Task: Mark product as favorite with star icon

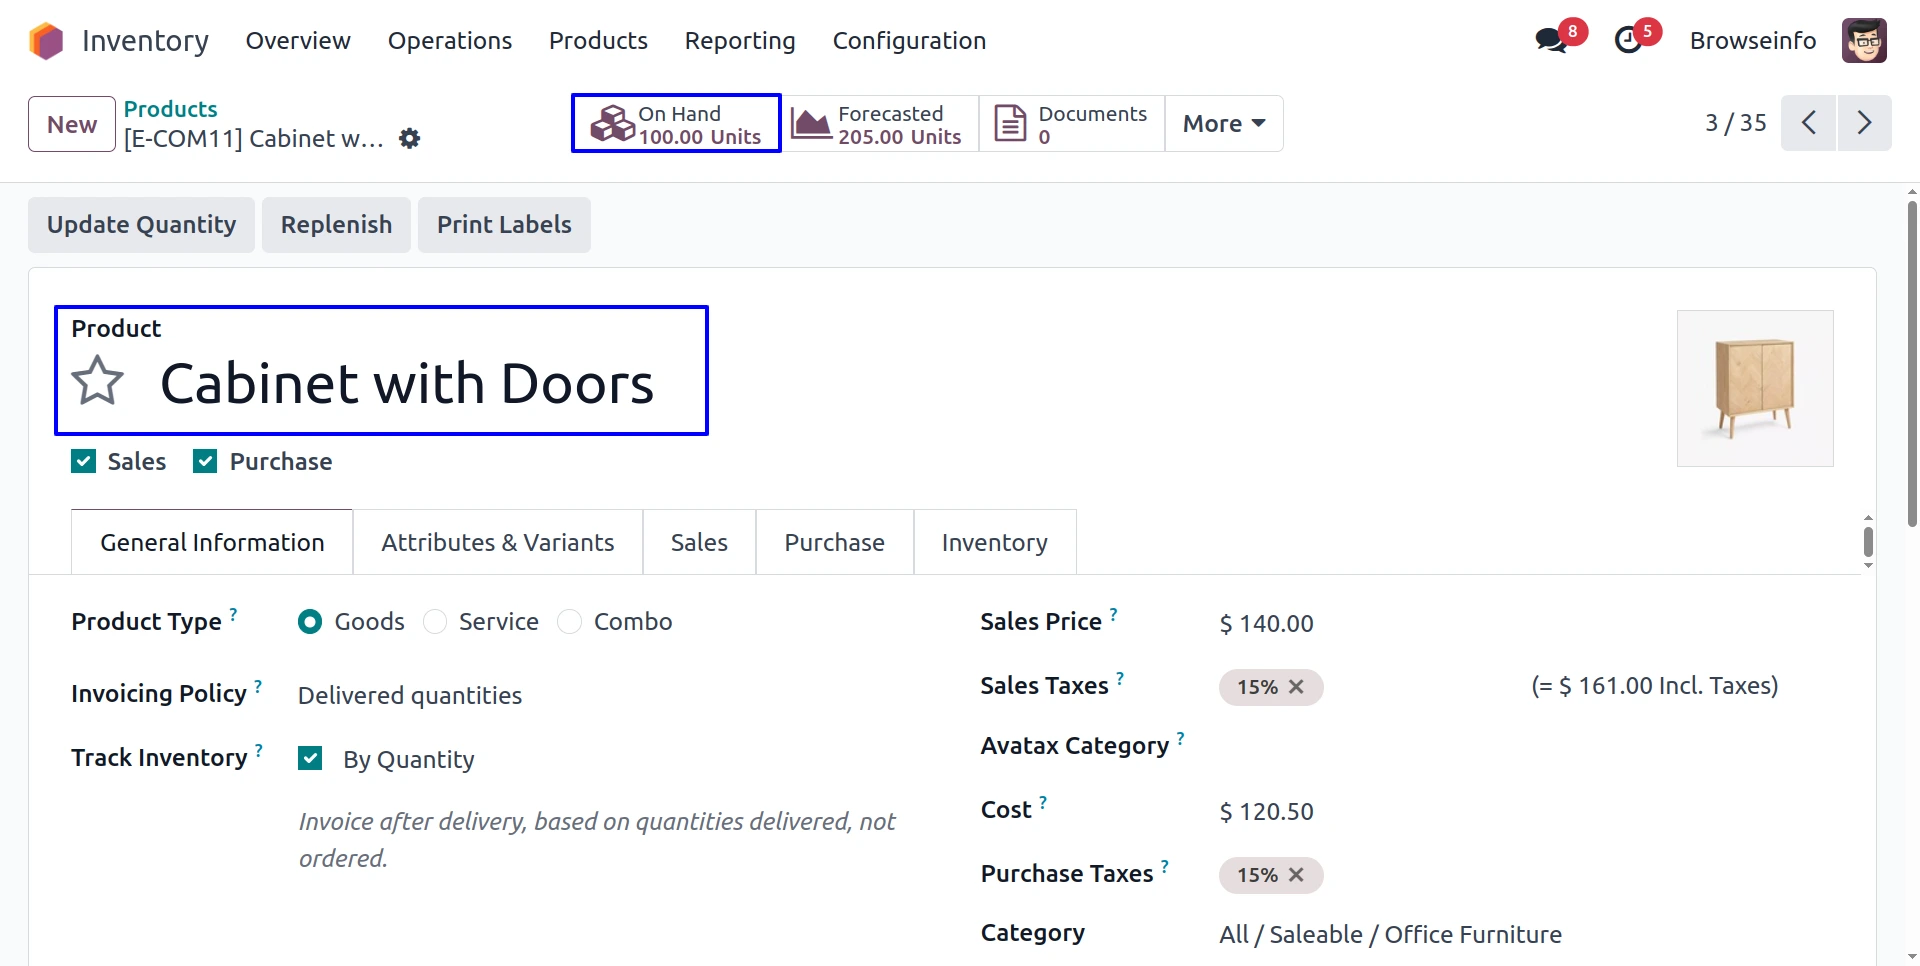Action: (98, 381)
